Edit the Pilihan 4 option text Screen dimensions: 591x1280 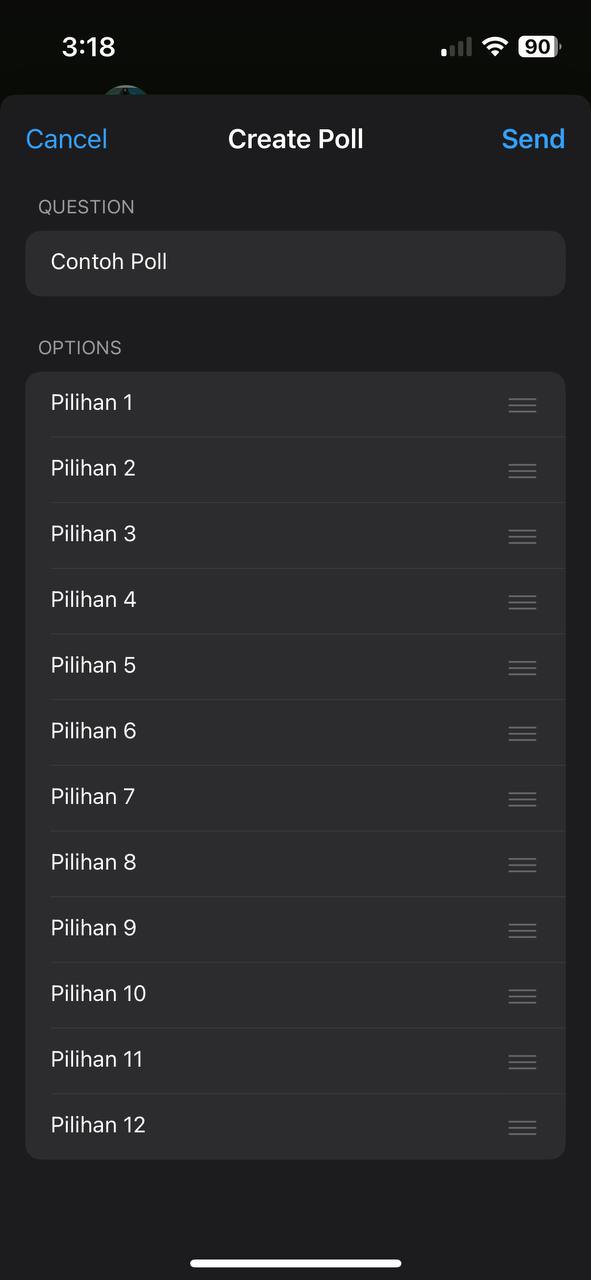(270, 600)
